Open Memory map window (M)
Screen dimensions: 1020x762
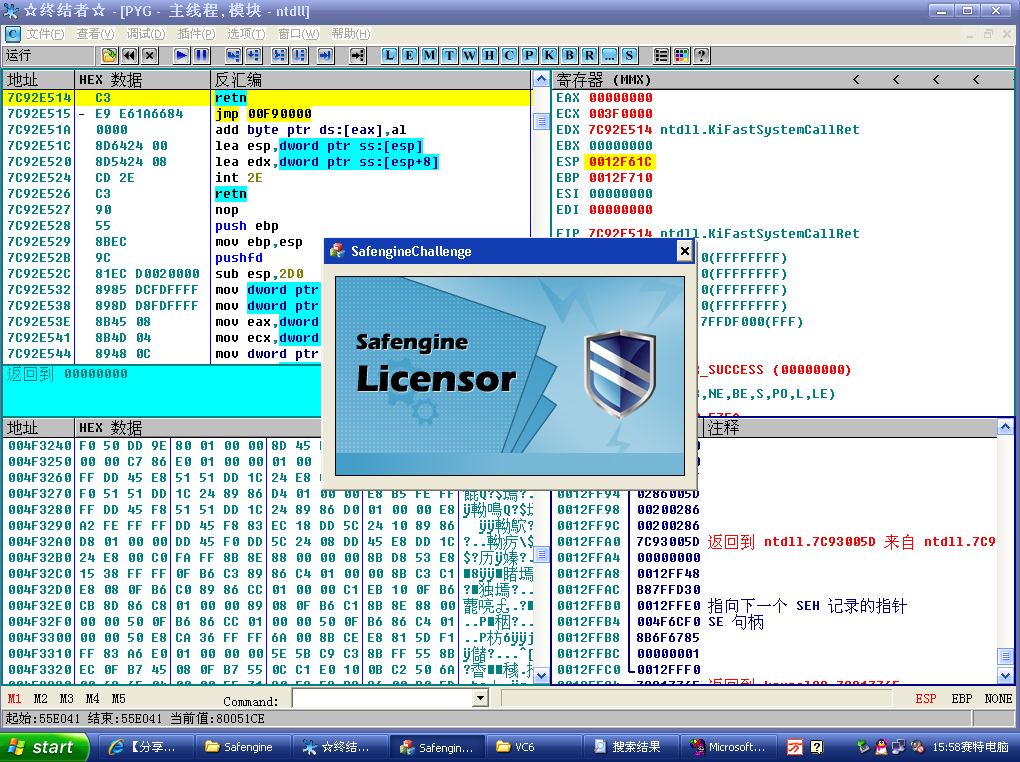click(x=429, y=55)
